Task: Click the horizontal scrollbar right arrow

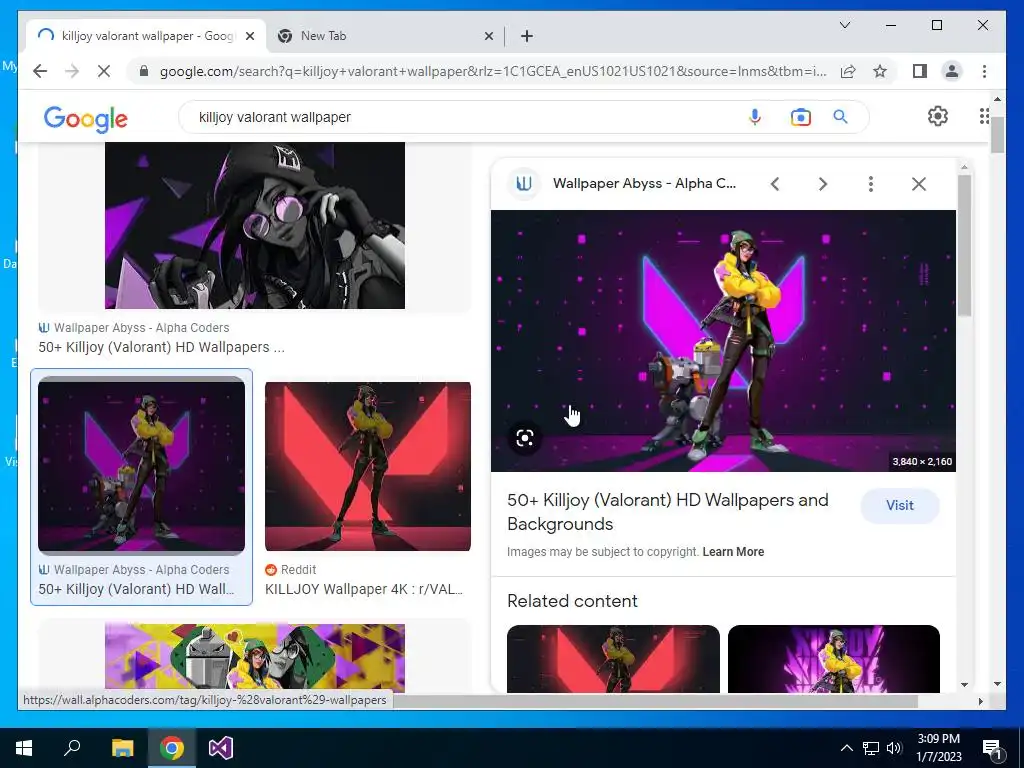Action: (x=980, y=701)
